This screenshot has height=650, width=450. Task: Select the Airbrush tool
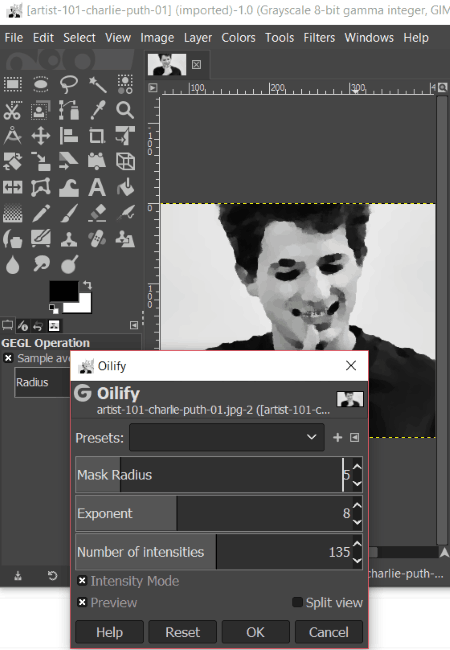[125, 213]
